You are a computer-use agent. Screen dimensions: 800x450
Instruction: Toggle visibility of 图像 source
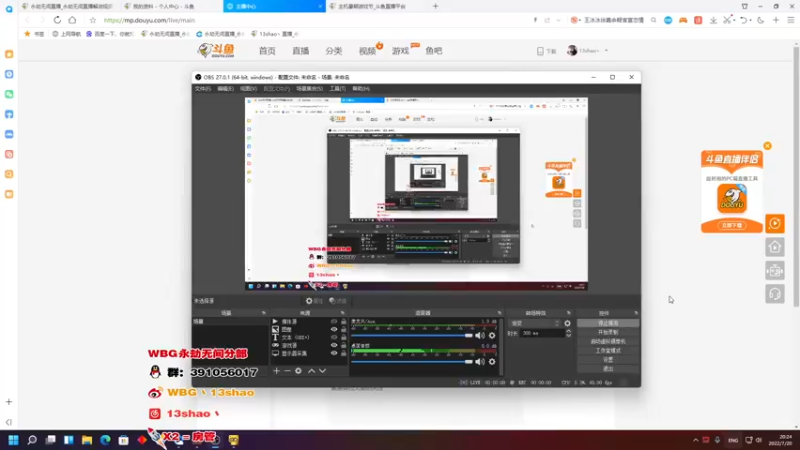pyautogui.click(x=334, y=330)
